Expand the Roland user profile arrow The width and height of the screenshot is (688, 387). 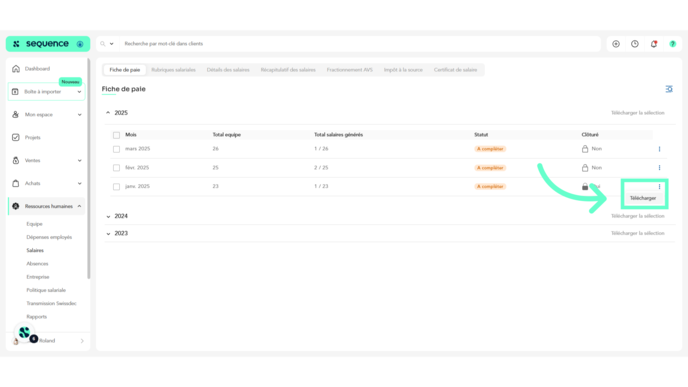[82, 341]
